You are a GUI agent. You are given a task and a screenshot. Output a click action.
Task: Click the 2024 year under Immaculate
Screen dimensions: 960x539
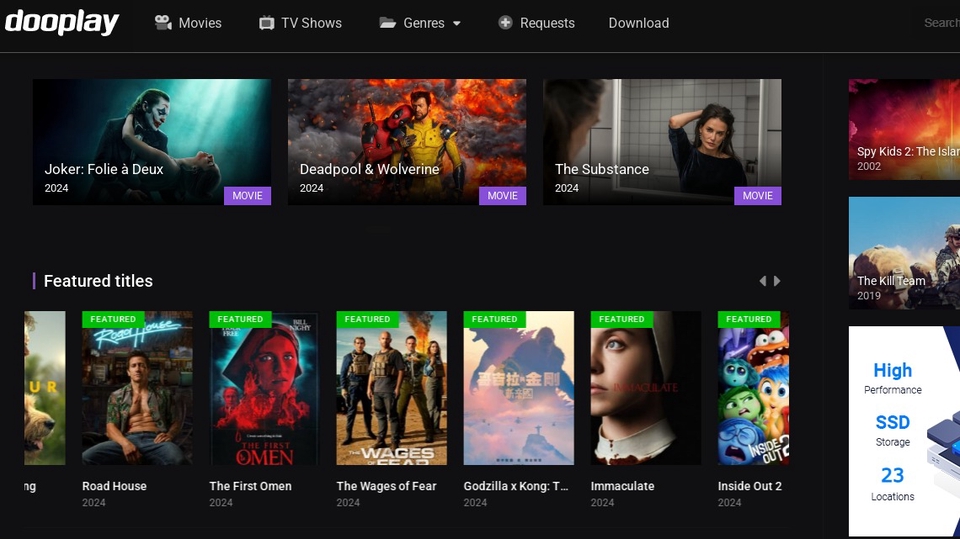[602, 502]
